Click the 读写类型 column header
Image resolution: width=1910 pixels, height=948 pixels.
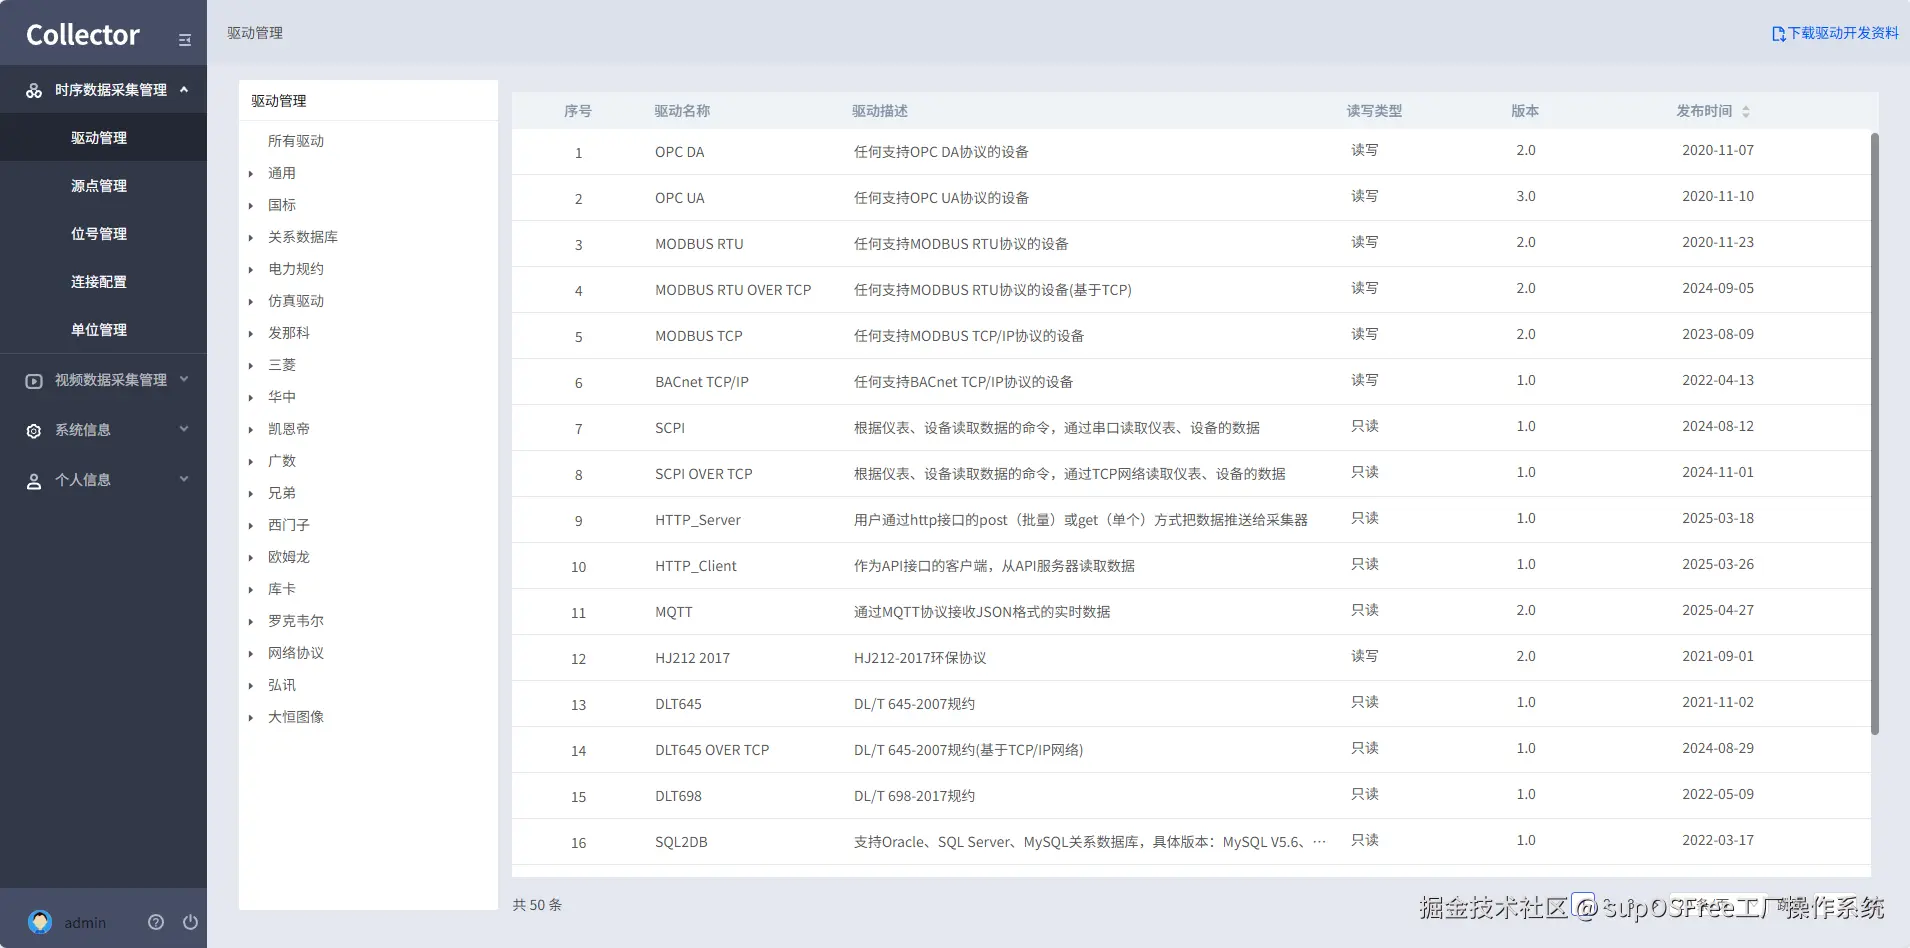[1374, 111]
